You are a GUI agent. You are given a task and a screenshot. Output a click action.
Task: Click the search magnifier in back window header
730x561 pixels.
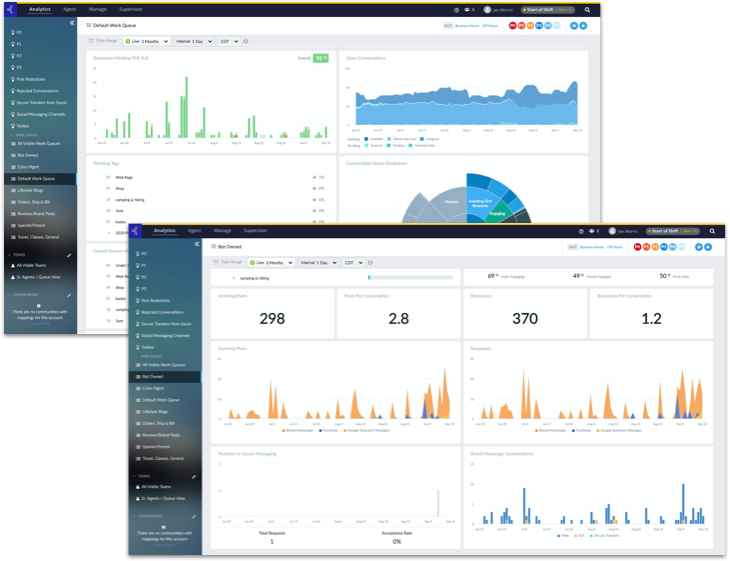point(587,9)
